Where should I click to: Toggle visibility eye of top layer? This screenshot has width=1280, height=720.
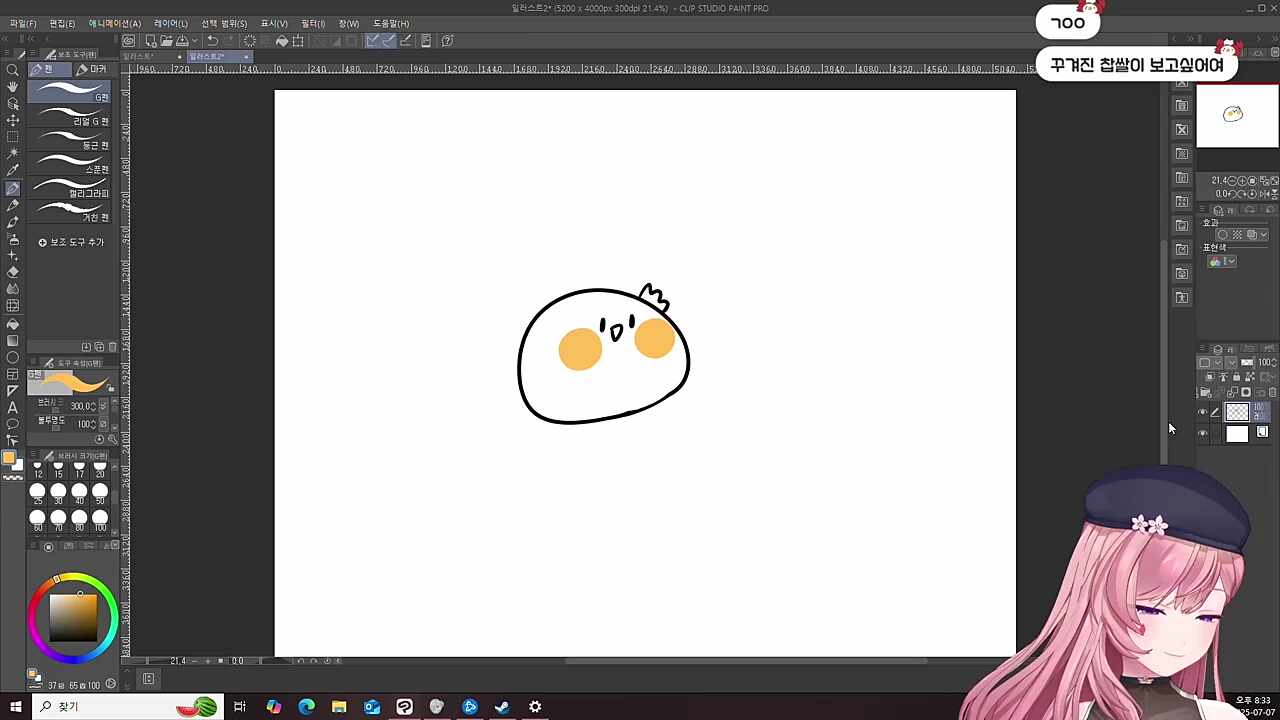pos(1203,412)
